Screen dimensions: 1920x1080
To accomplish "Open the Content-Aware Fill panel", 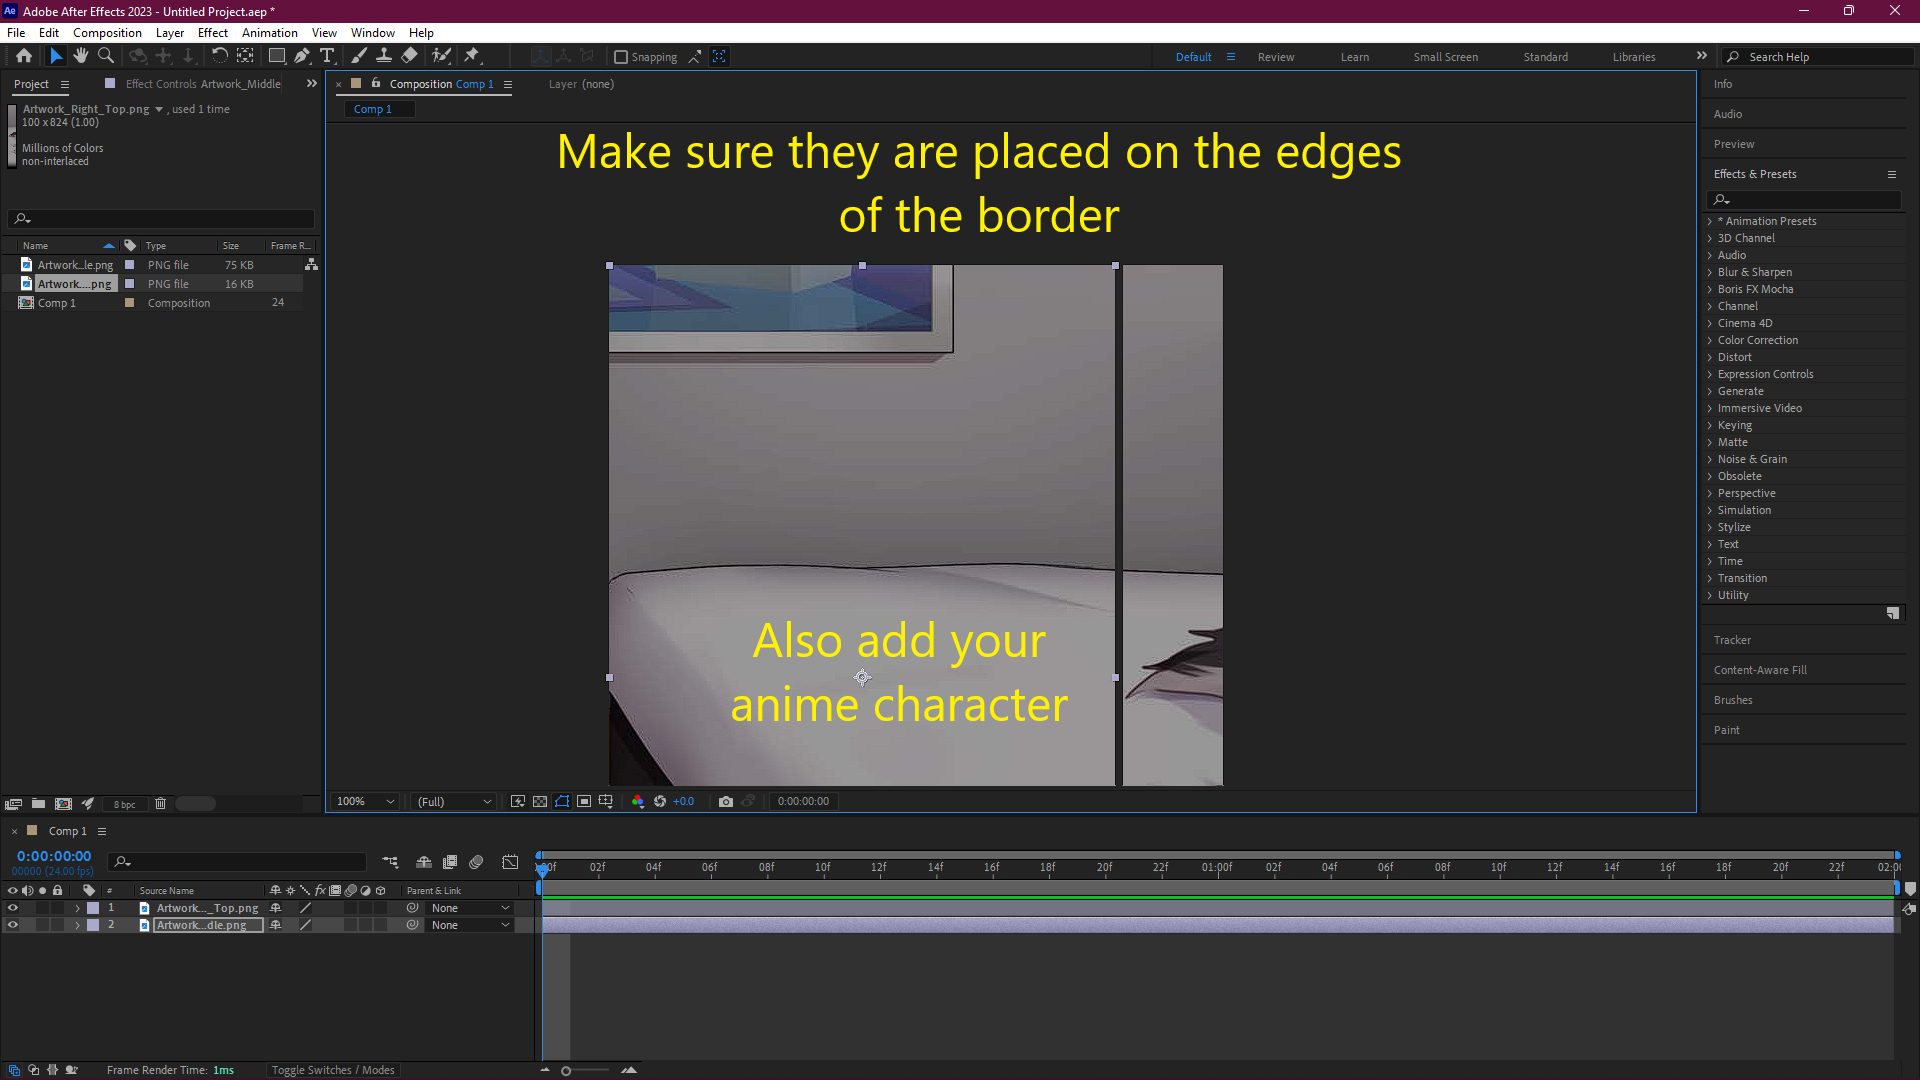I will [1760, 670].
